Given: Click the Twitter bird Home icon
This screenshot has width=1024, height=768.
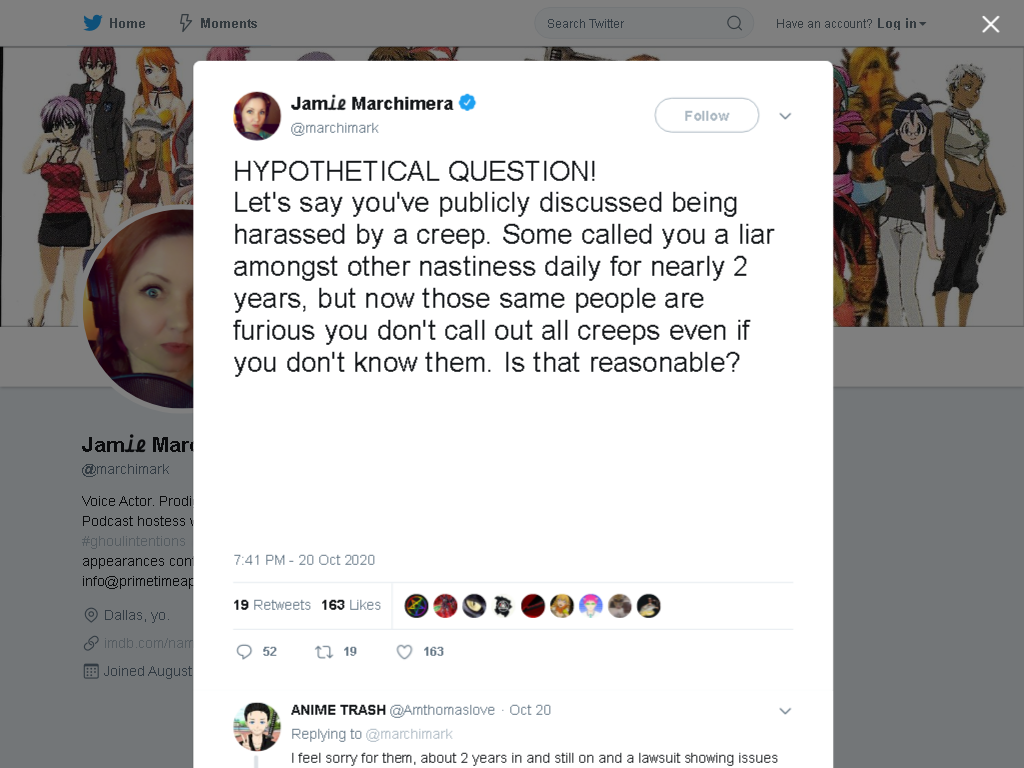Looking at the screenshot, I should [x=92, y=24].
